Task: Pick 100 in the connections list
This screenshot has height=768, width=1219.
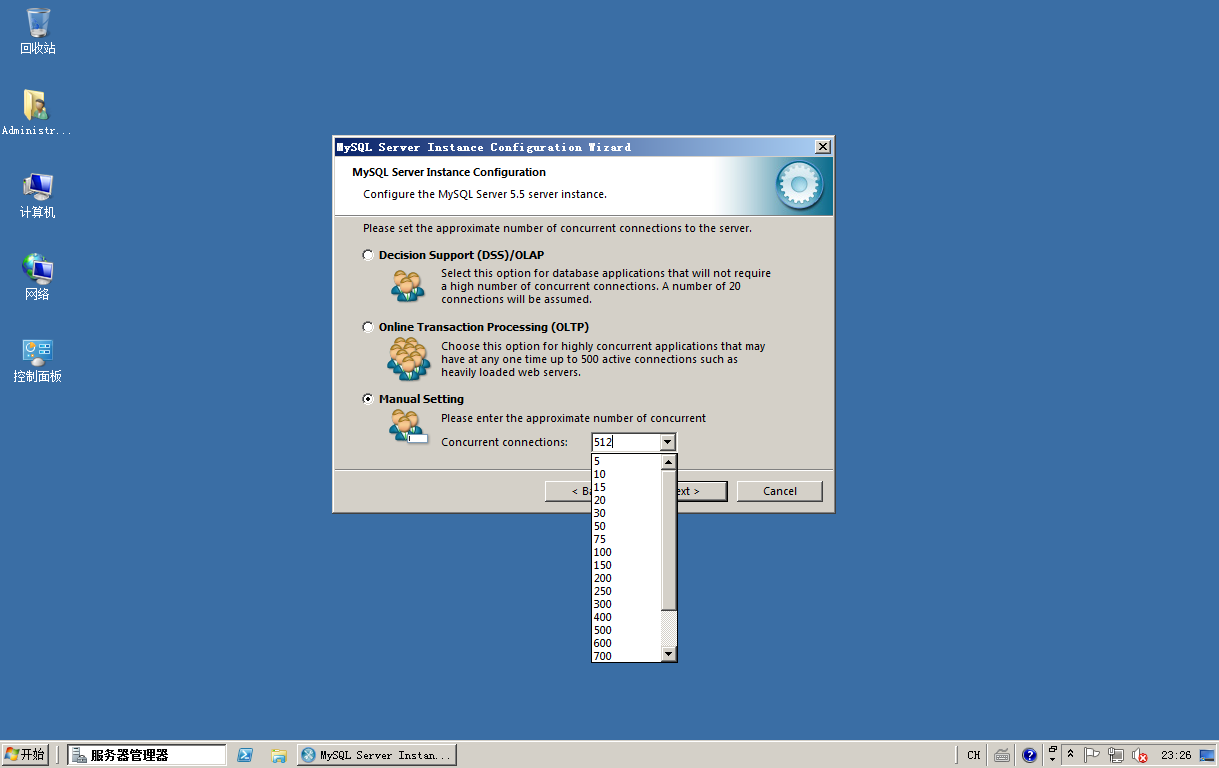Action: (x=626, y=552)
